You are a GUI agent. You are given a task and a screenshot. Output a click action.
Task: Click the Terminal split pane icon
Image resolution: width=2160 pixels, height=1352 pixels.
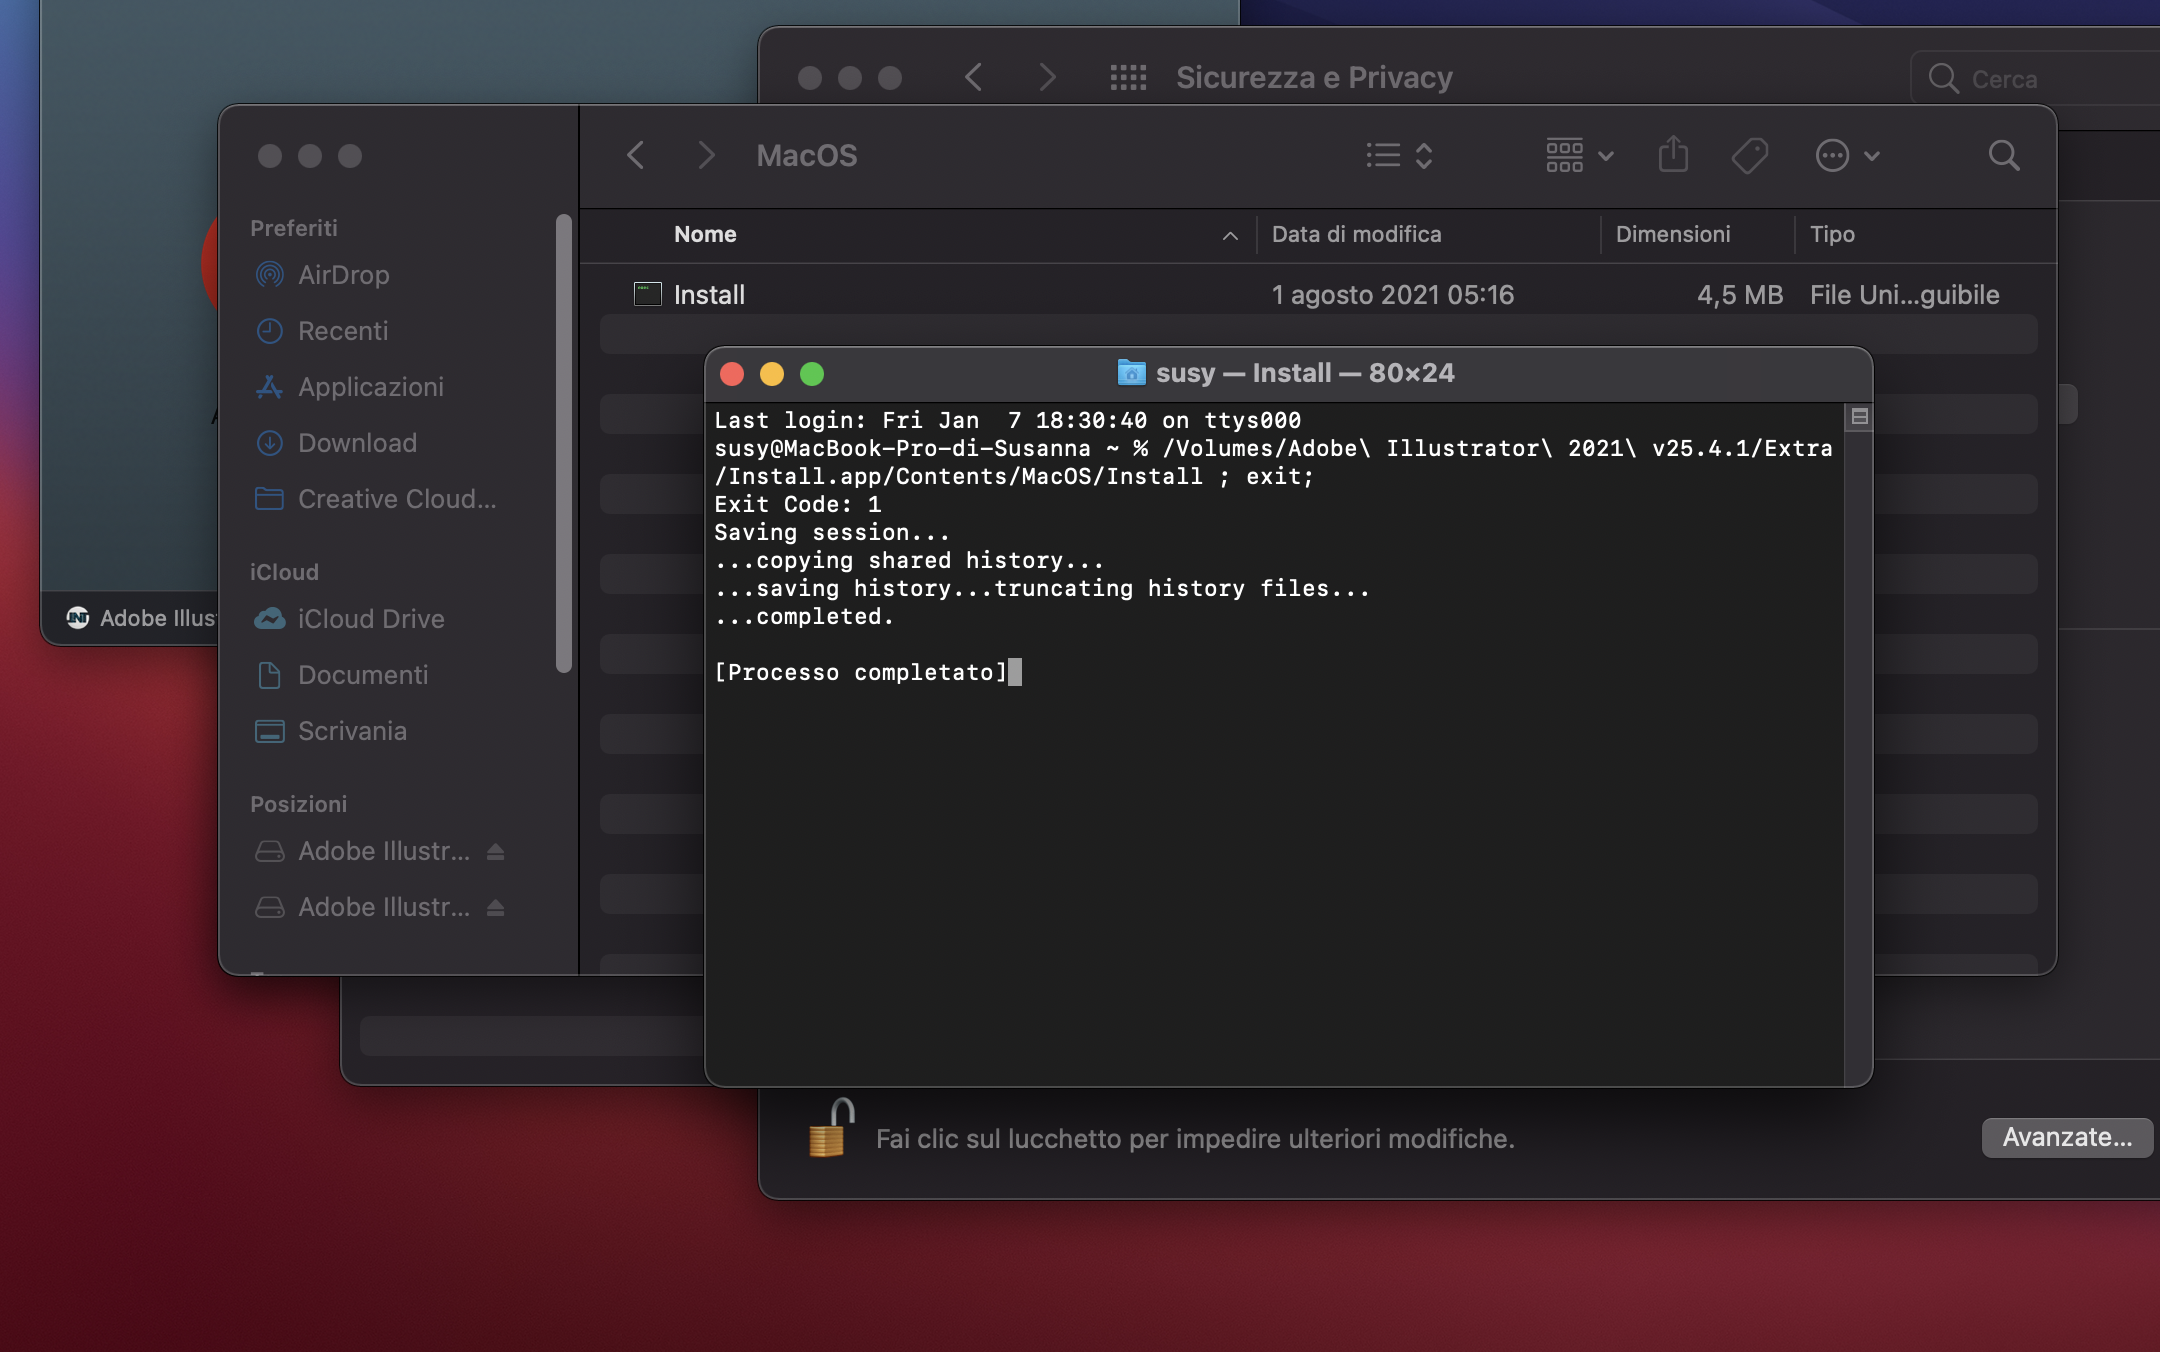coord(1859,417)
